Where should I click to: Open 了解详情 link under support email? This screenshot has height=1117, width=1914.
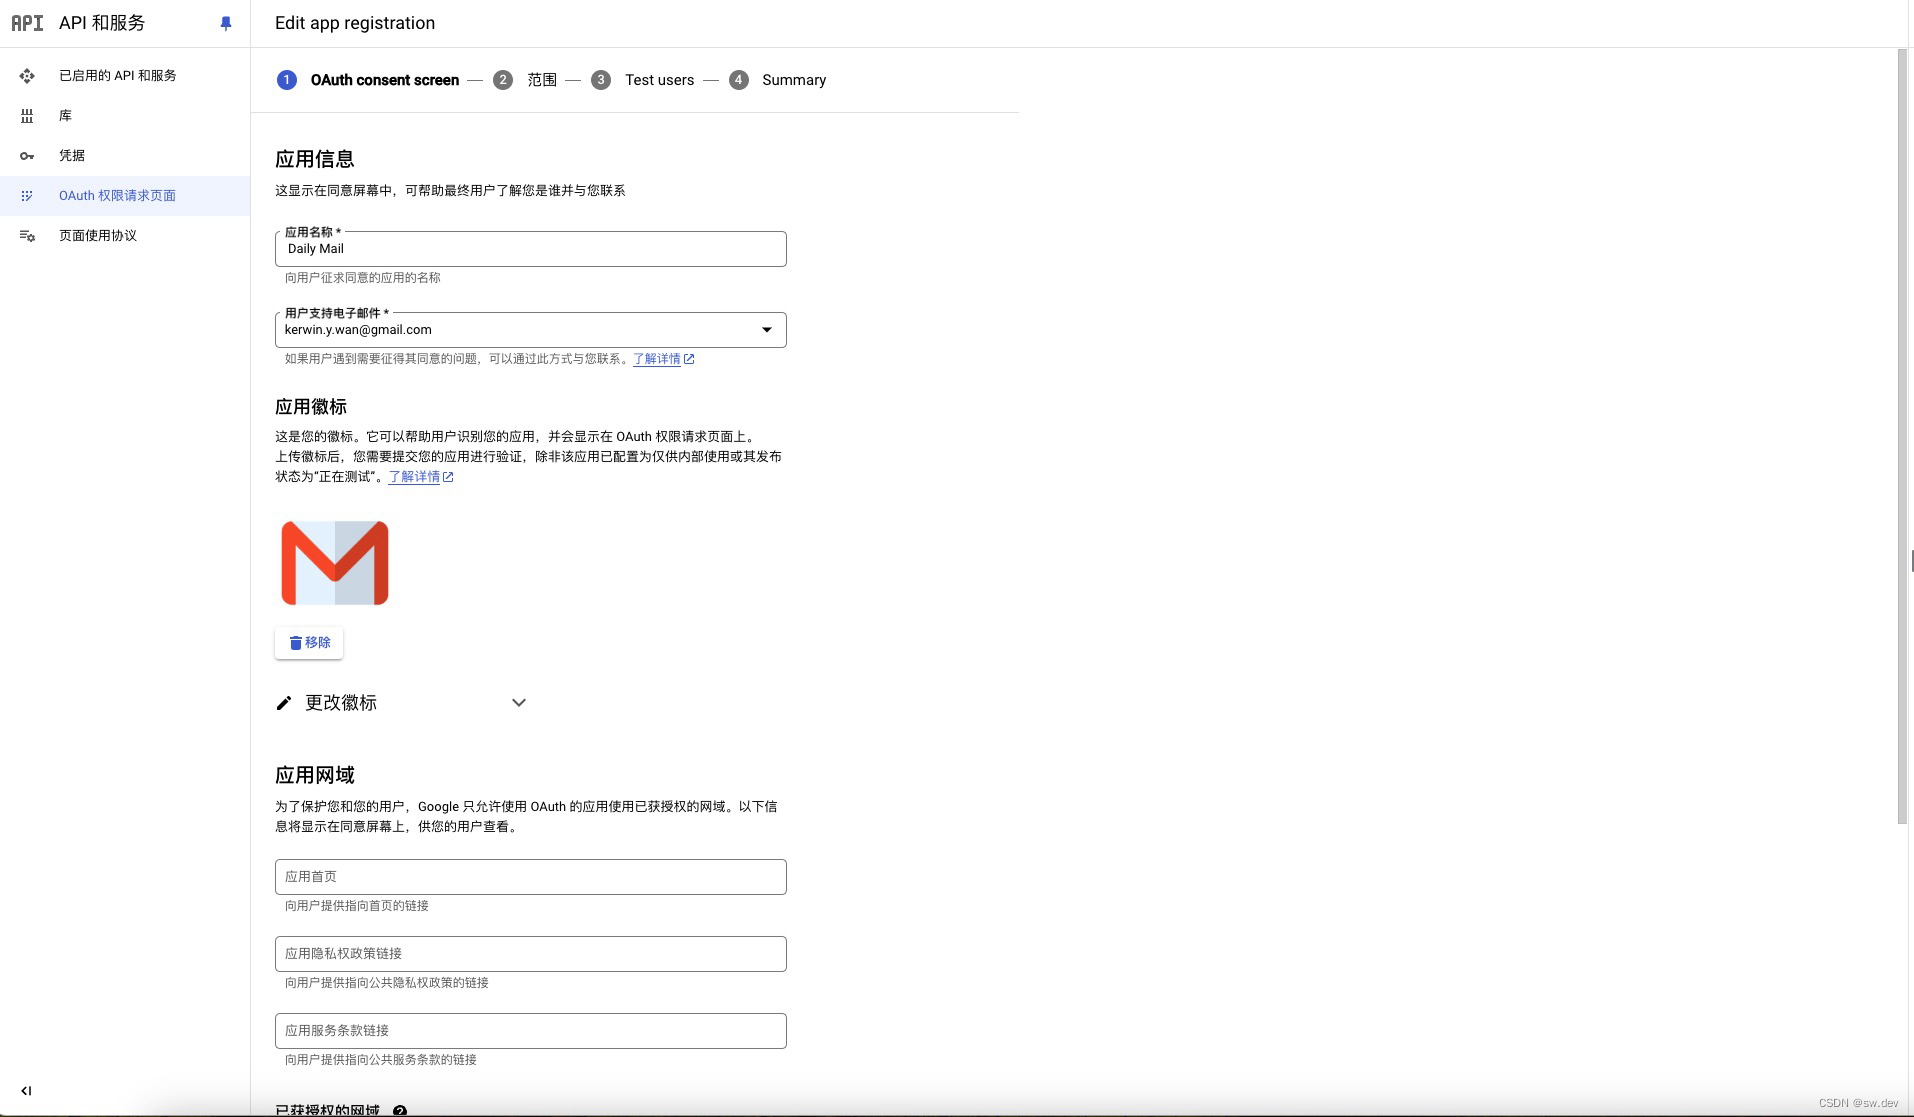[x=657, y=359]
